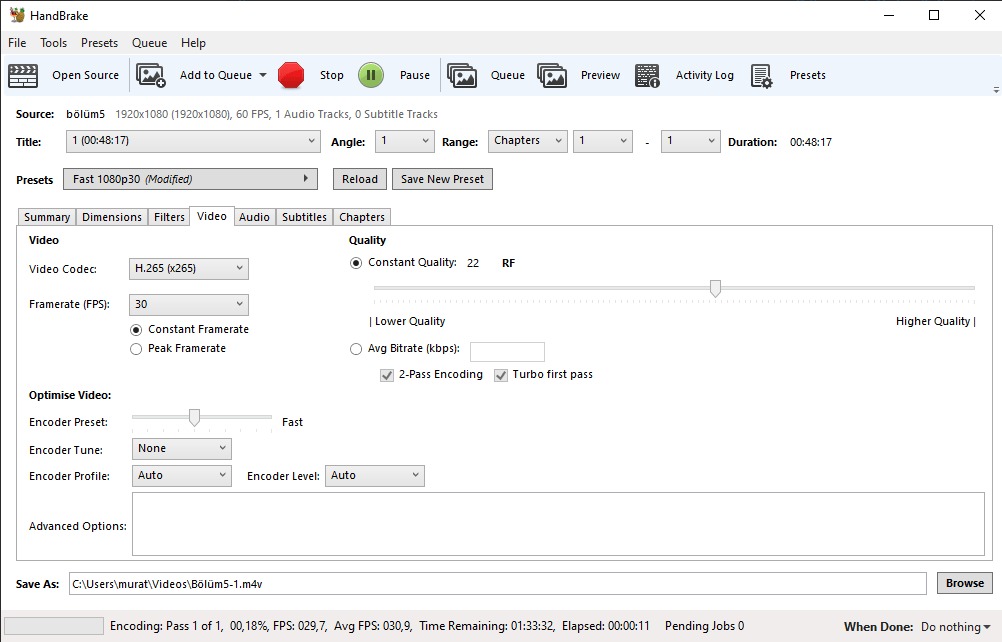Switch to the Summary tab

pyautogui.click(x=47, y=217)
